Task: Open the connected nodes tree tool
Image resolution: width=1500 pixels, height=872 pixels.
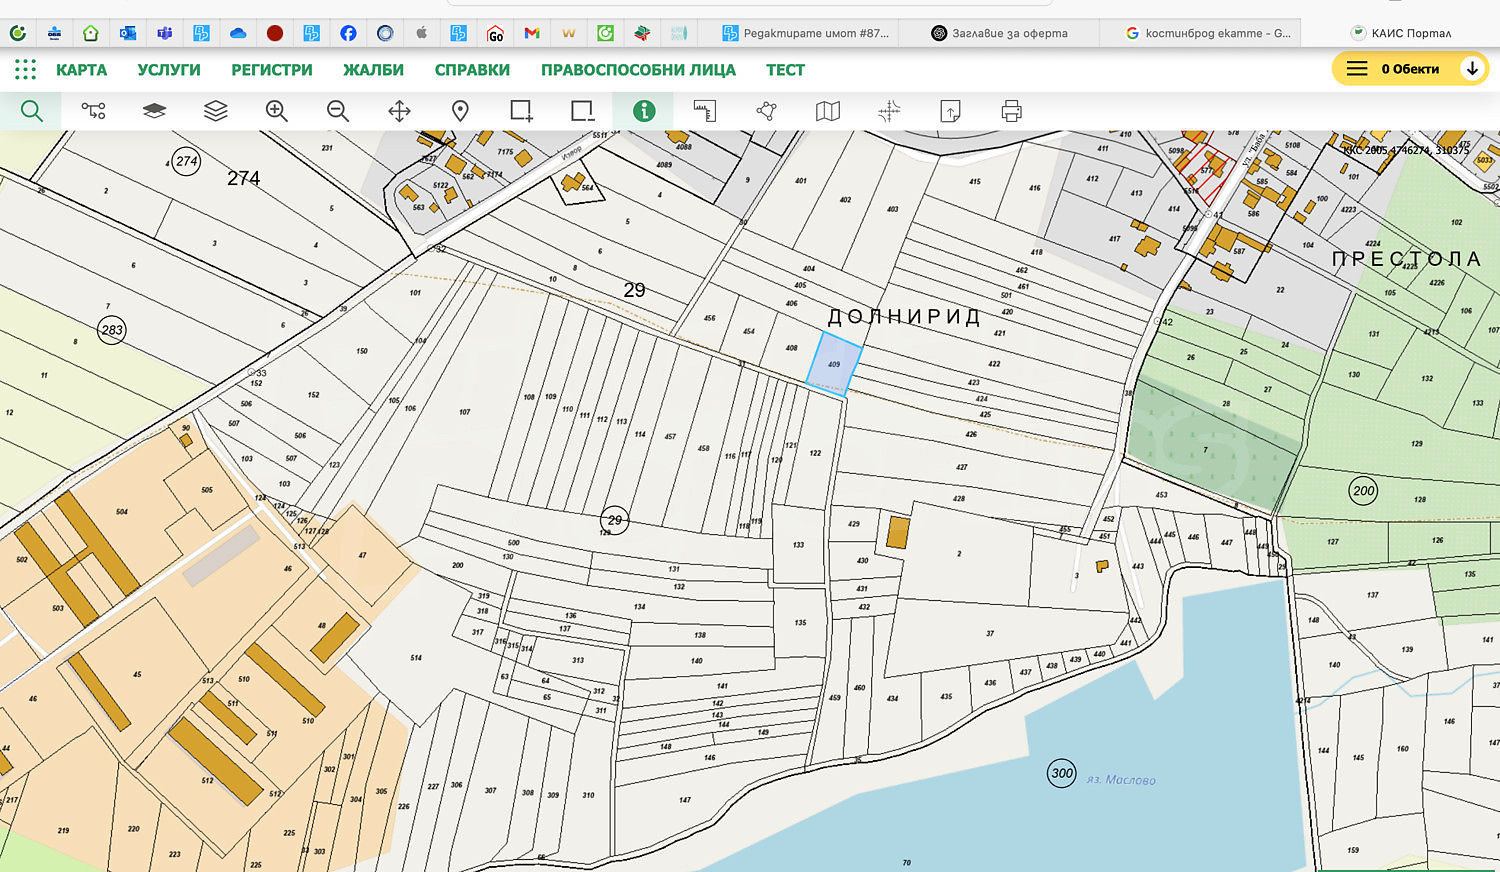Action: (x=93, y=111)
